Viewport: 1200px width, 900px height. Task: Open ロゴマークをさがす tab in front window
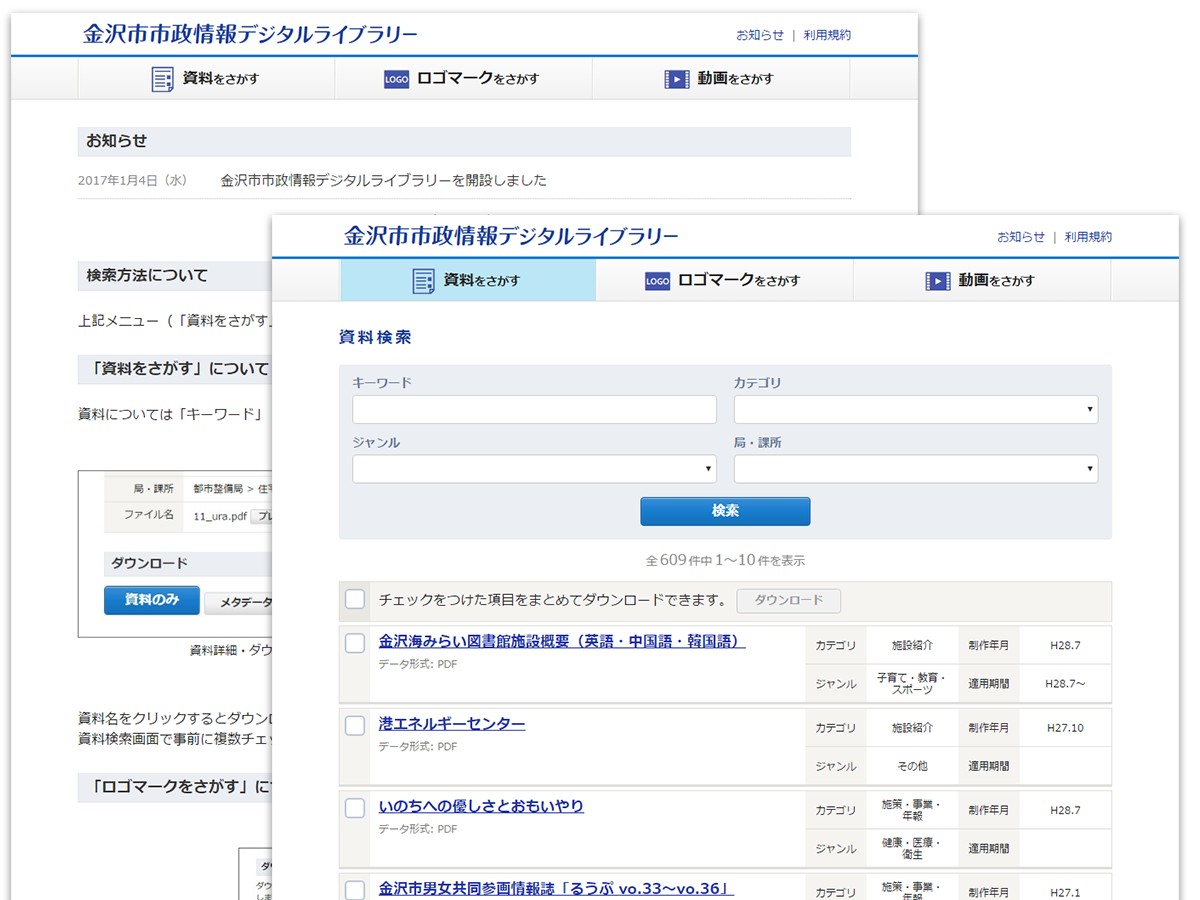(724, 280)
